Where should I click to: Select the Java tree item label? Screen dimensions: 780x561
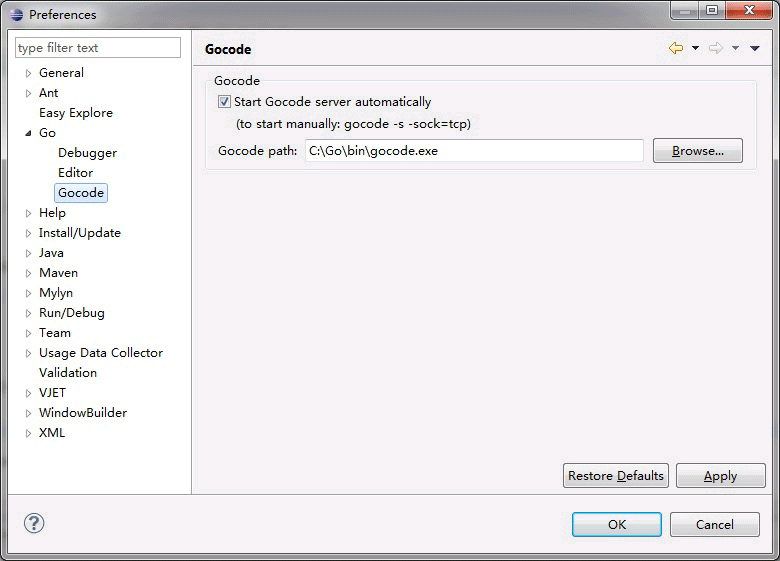(x=51, y=253)
